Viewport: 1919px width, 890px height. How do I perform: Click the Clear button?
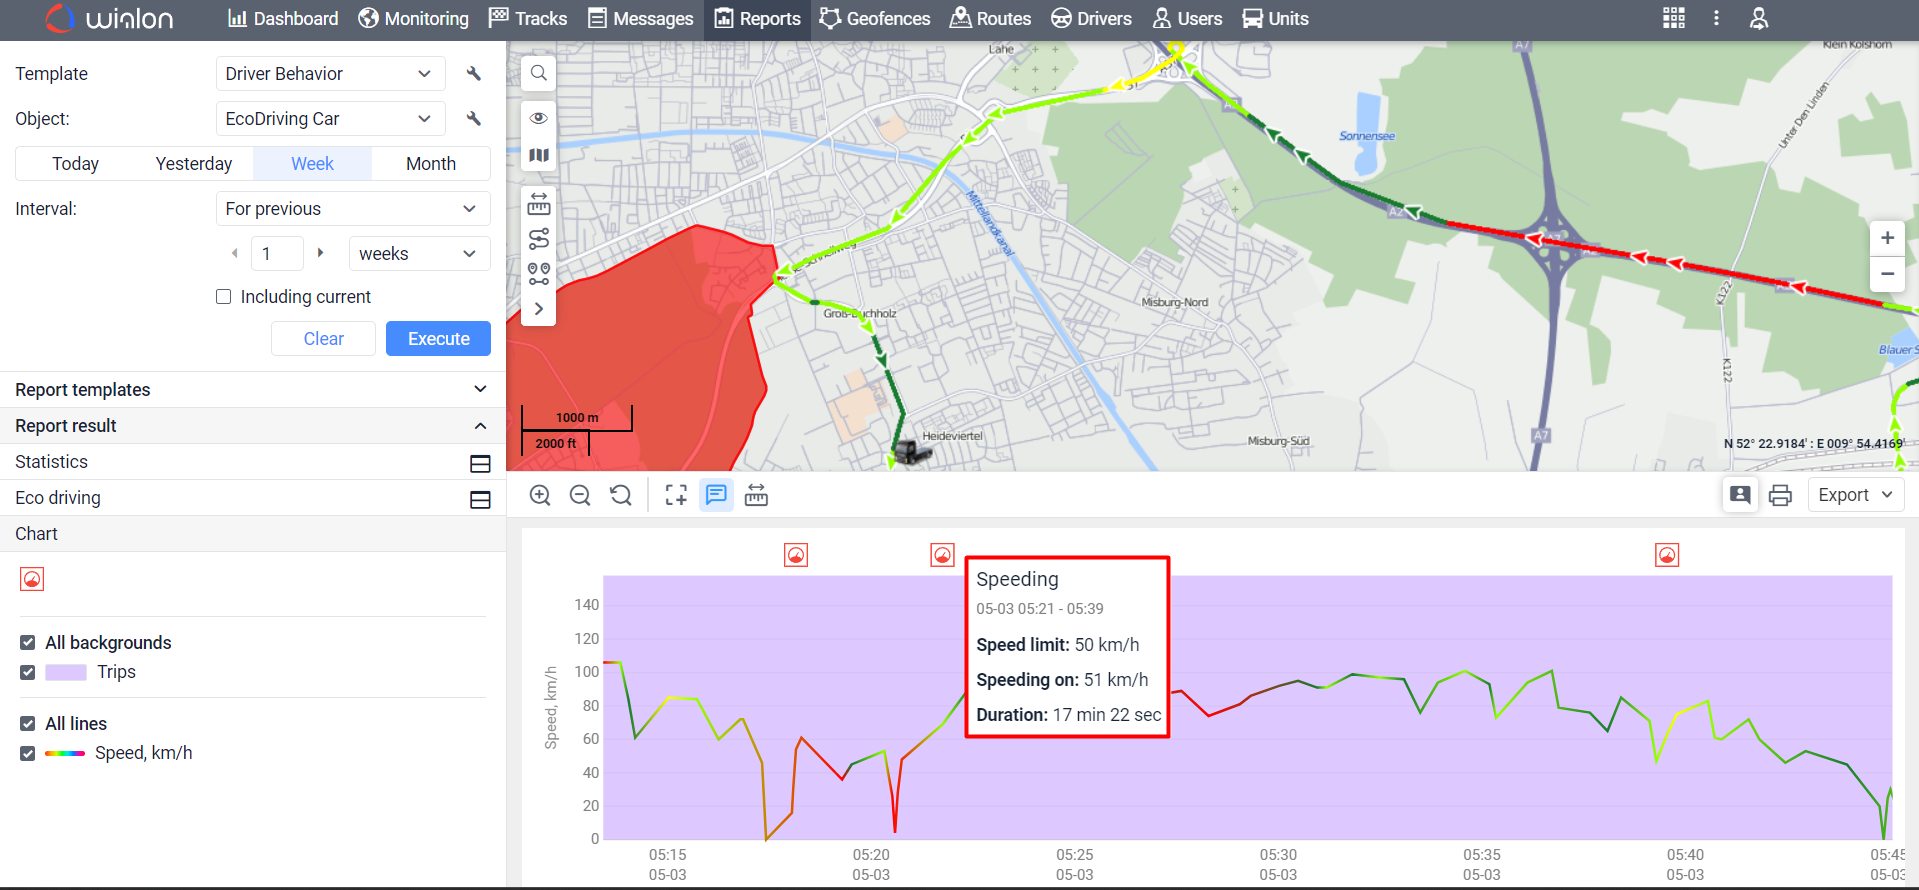point(323,339)
